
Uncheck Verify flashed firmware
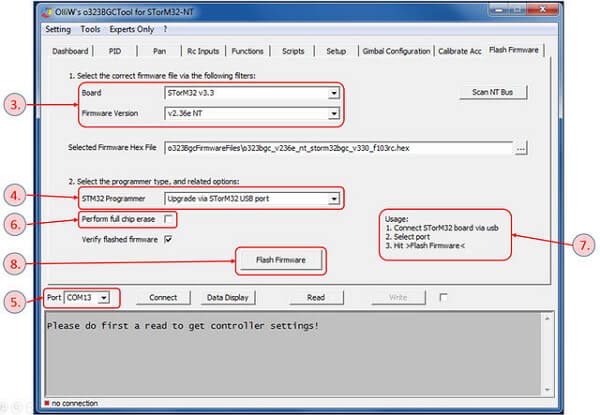(x=168, y=239)
